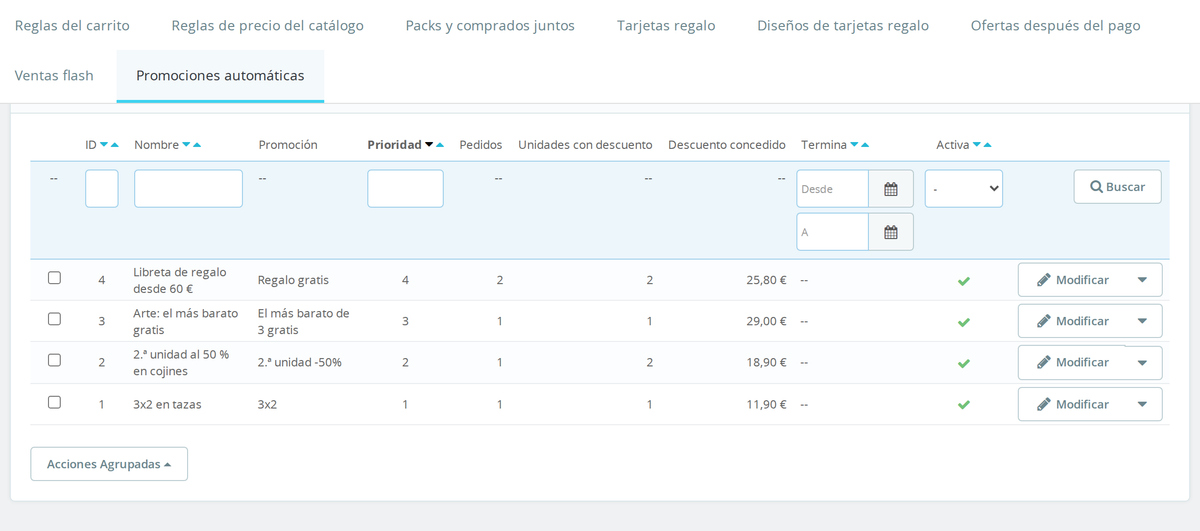Sort ID column ascending arrow
Viewport: 1200px width, 531px height.
115,145
